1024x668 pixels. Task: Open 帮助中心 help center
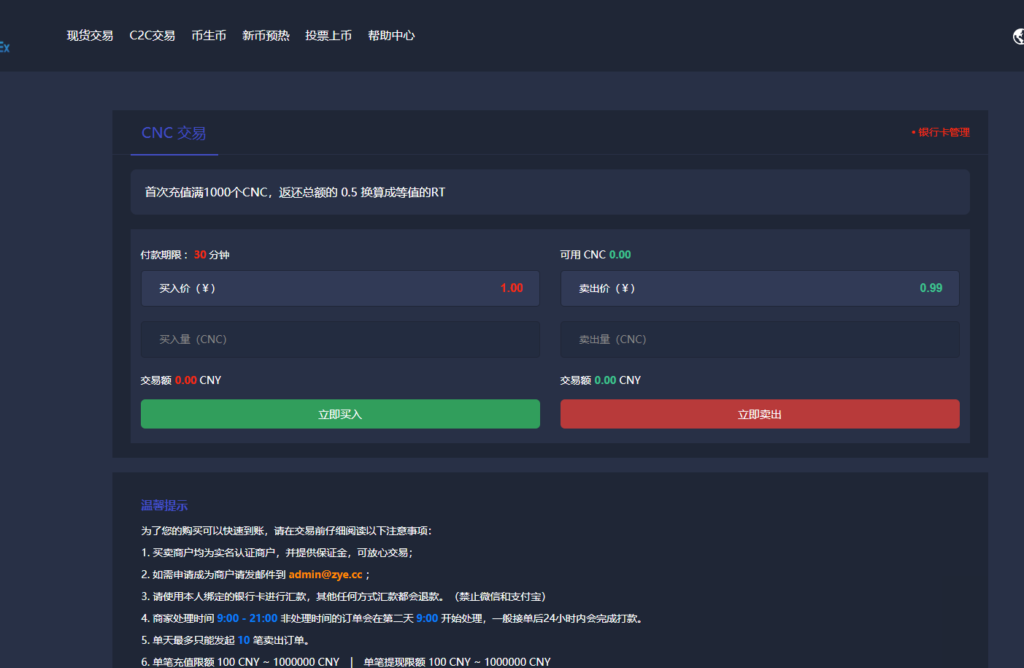tap(391, 36)
